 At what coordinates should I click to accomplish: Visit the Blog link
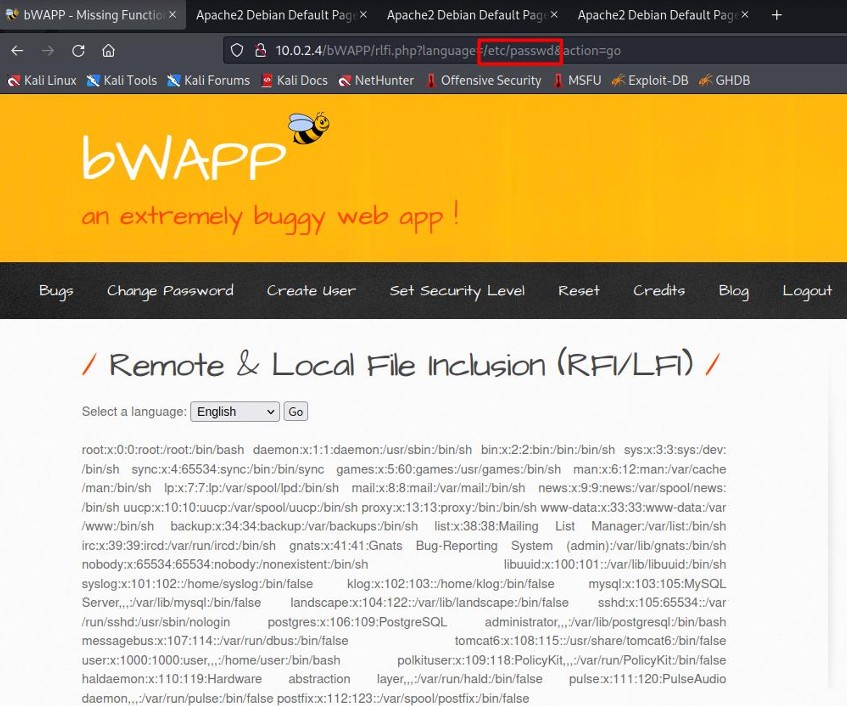734,291
